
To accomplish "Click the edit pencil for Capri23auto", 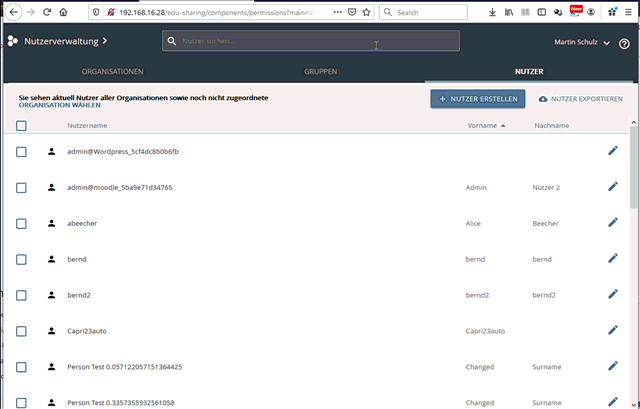I will click(613, 330).
